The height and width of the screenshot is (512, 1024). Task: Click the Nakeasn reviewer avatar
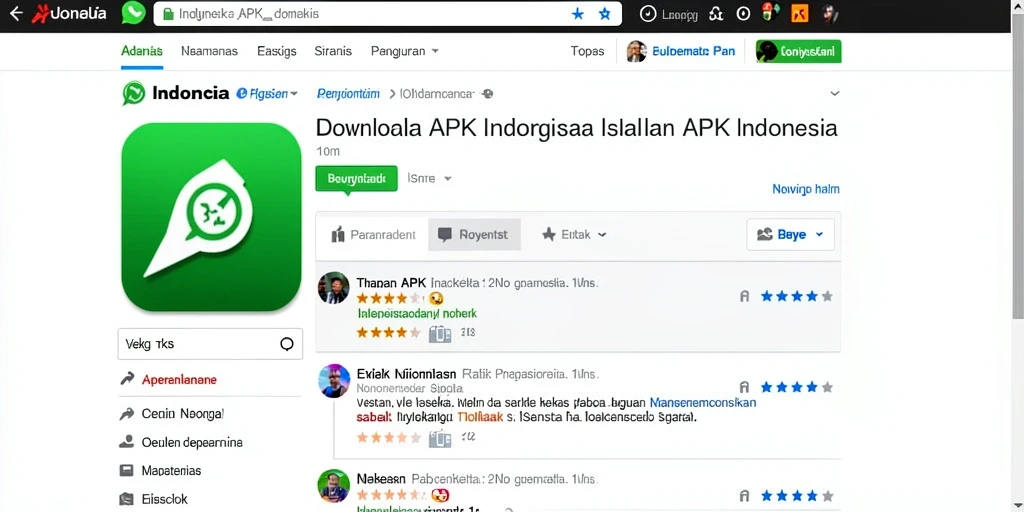pyautogui.click(x=334, y=485)
